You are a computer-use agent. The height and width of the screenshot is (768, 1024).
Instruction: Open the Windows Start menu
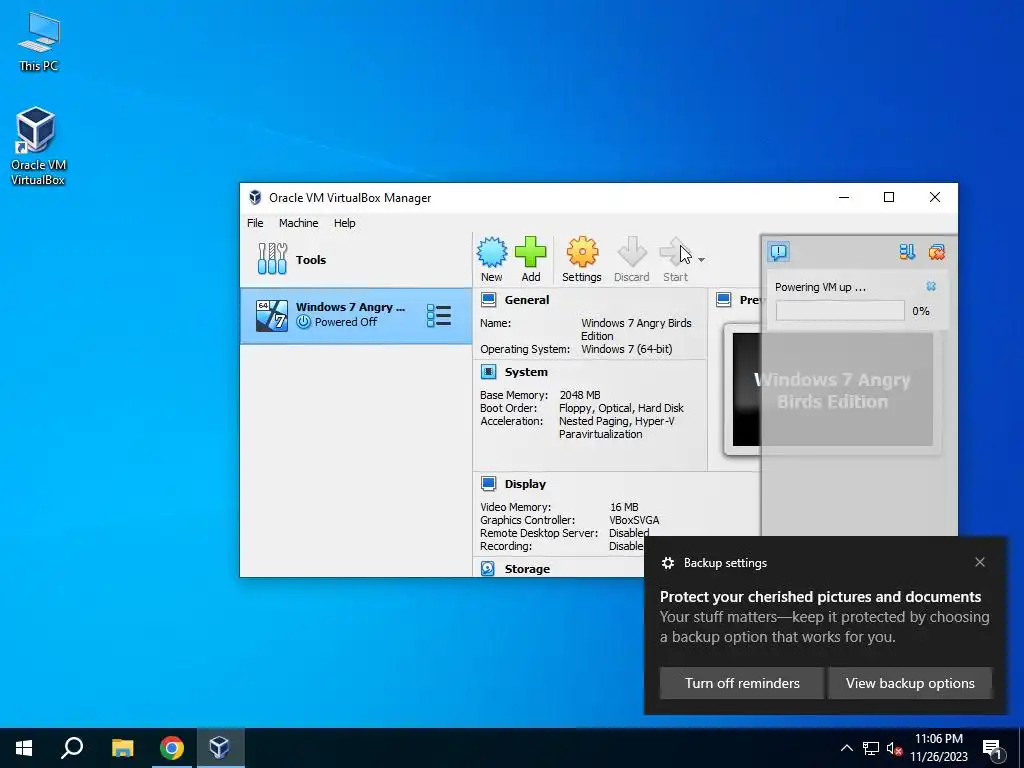click(x=24, y=748)
